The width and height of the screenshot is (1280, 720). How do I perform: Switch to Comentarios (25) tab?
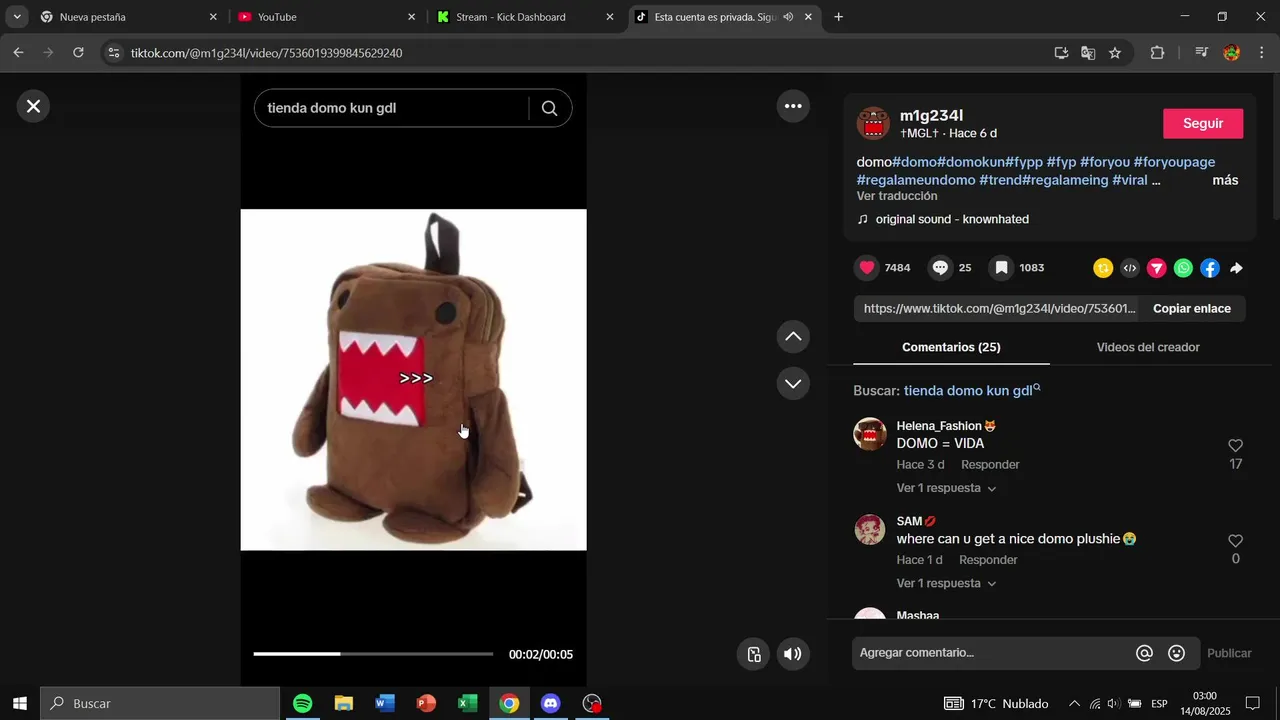click(951, 347)
